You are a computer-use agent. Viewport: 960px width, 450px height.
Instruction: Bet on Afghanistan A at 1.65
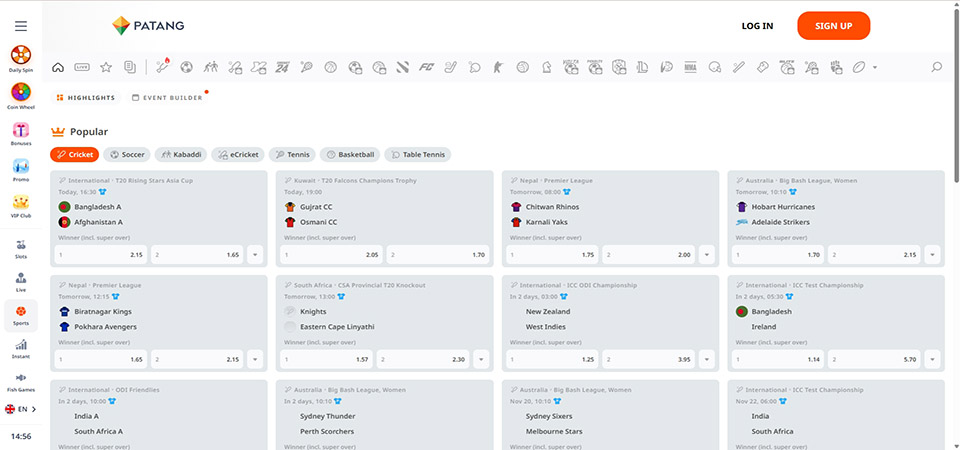pyautogui.click(x=197, y=255)
